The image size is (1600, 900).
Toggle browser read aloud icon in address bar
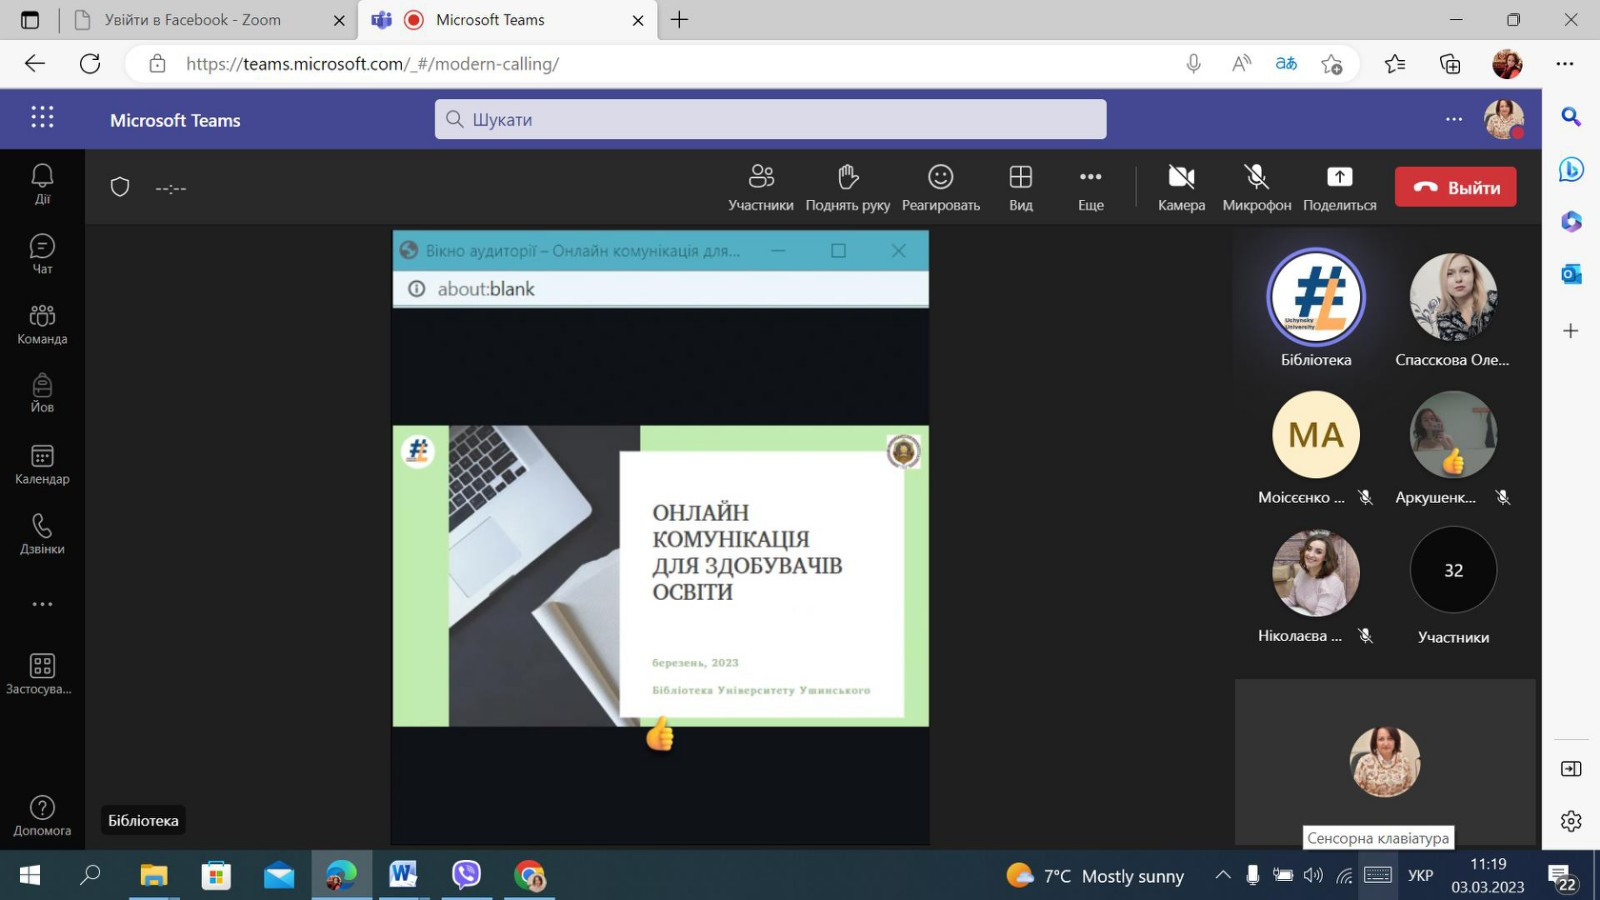[1241, 64]
